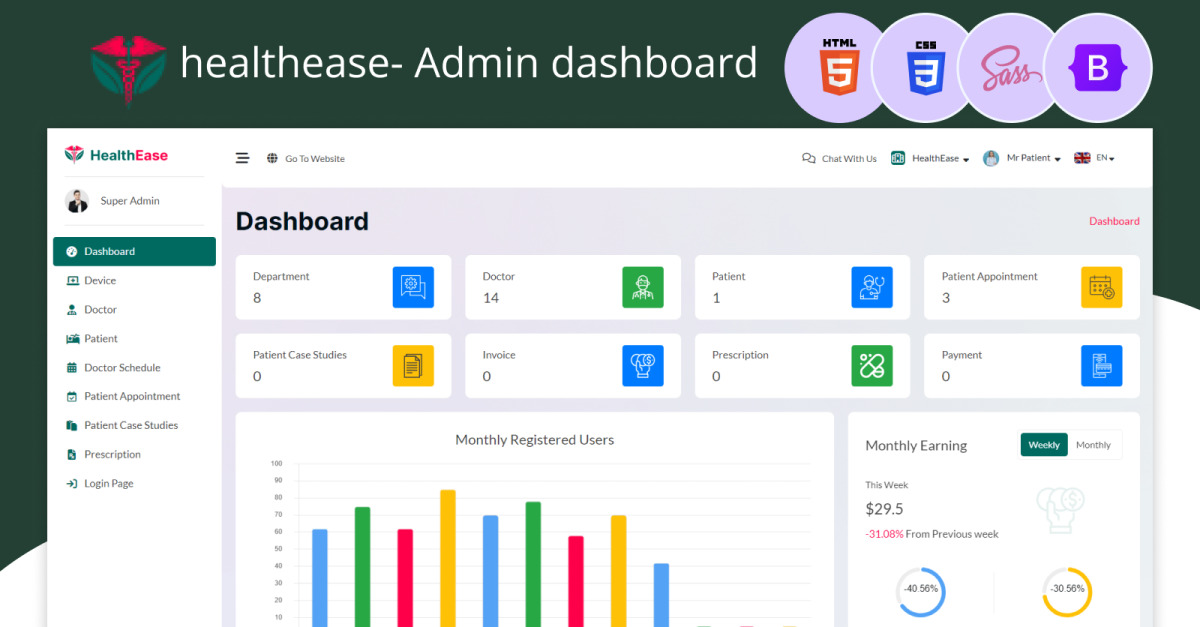Click the Monthly Earning heading

[x=916, y=446]
